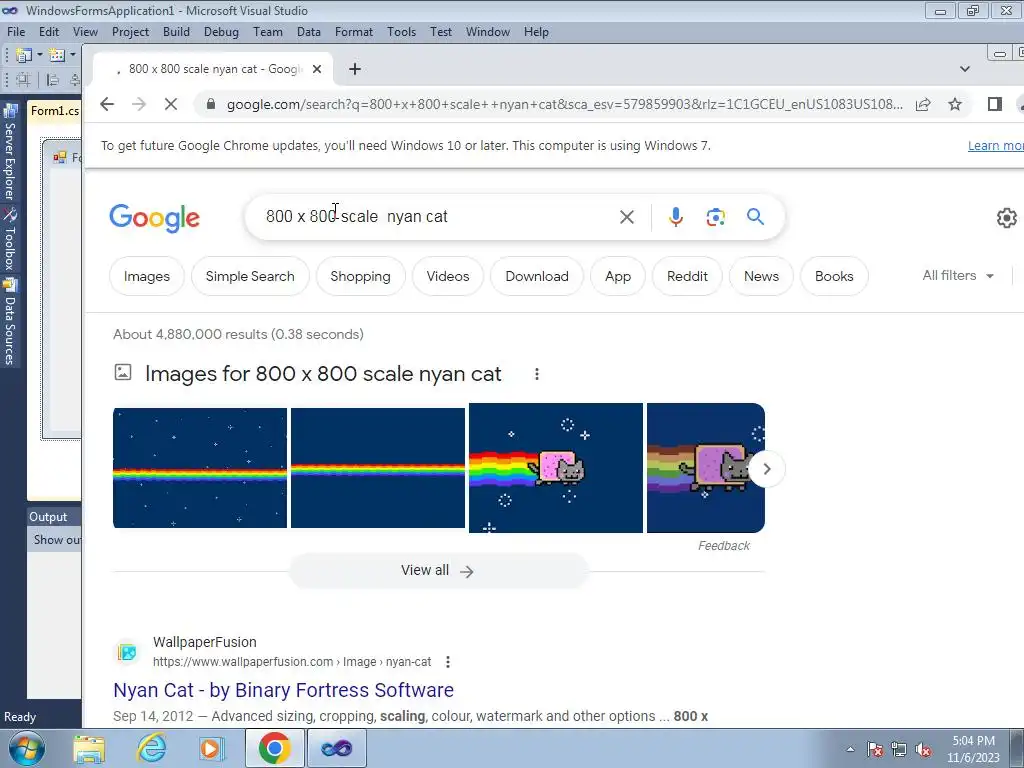Screen dimensions: 1024x768
Task: Click the Chrome address bar URL
Action: pos(565,104)
